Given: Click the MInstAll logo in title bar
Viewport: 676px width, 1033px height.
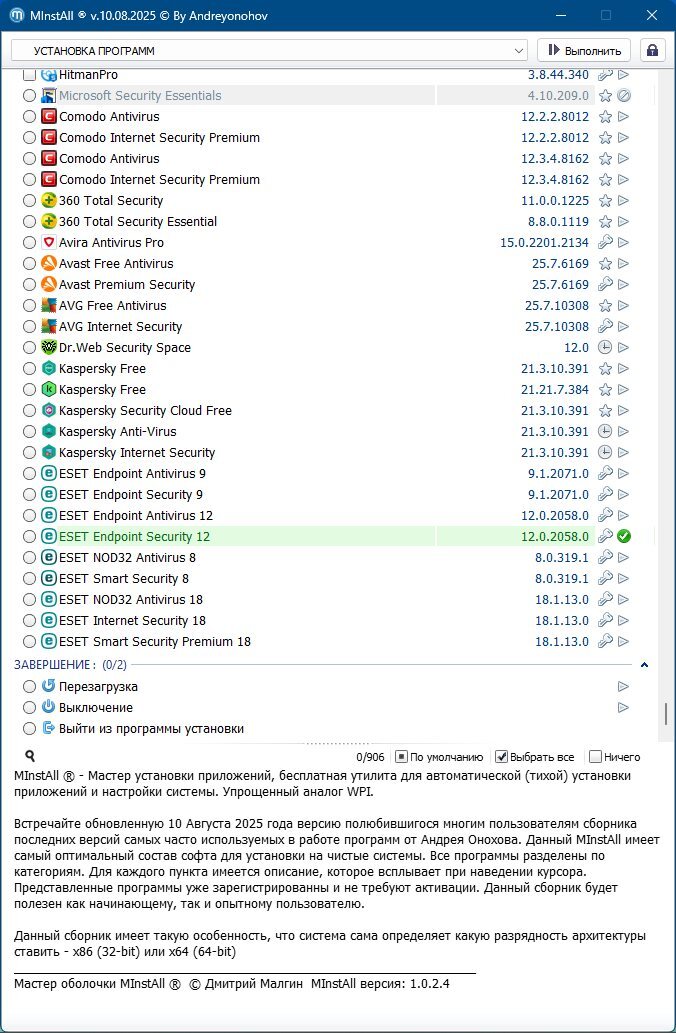Looking at the screenshot, I should 17,15.
